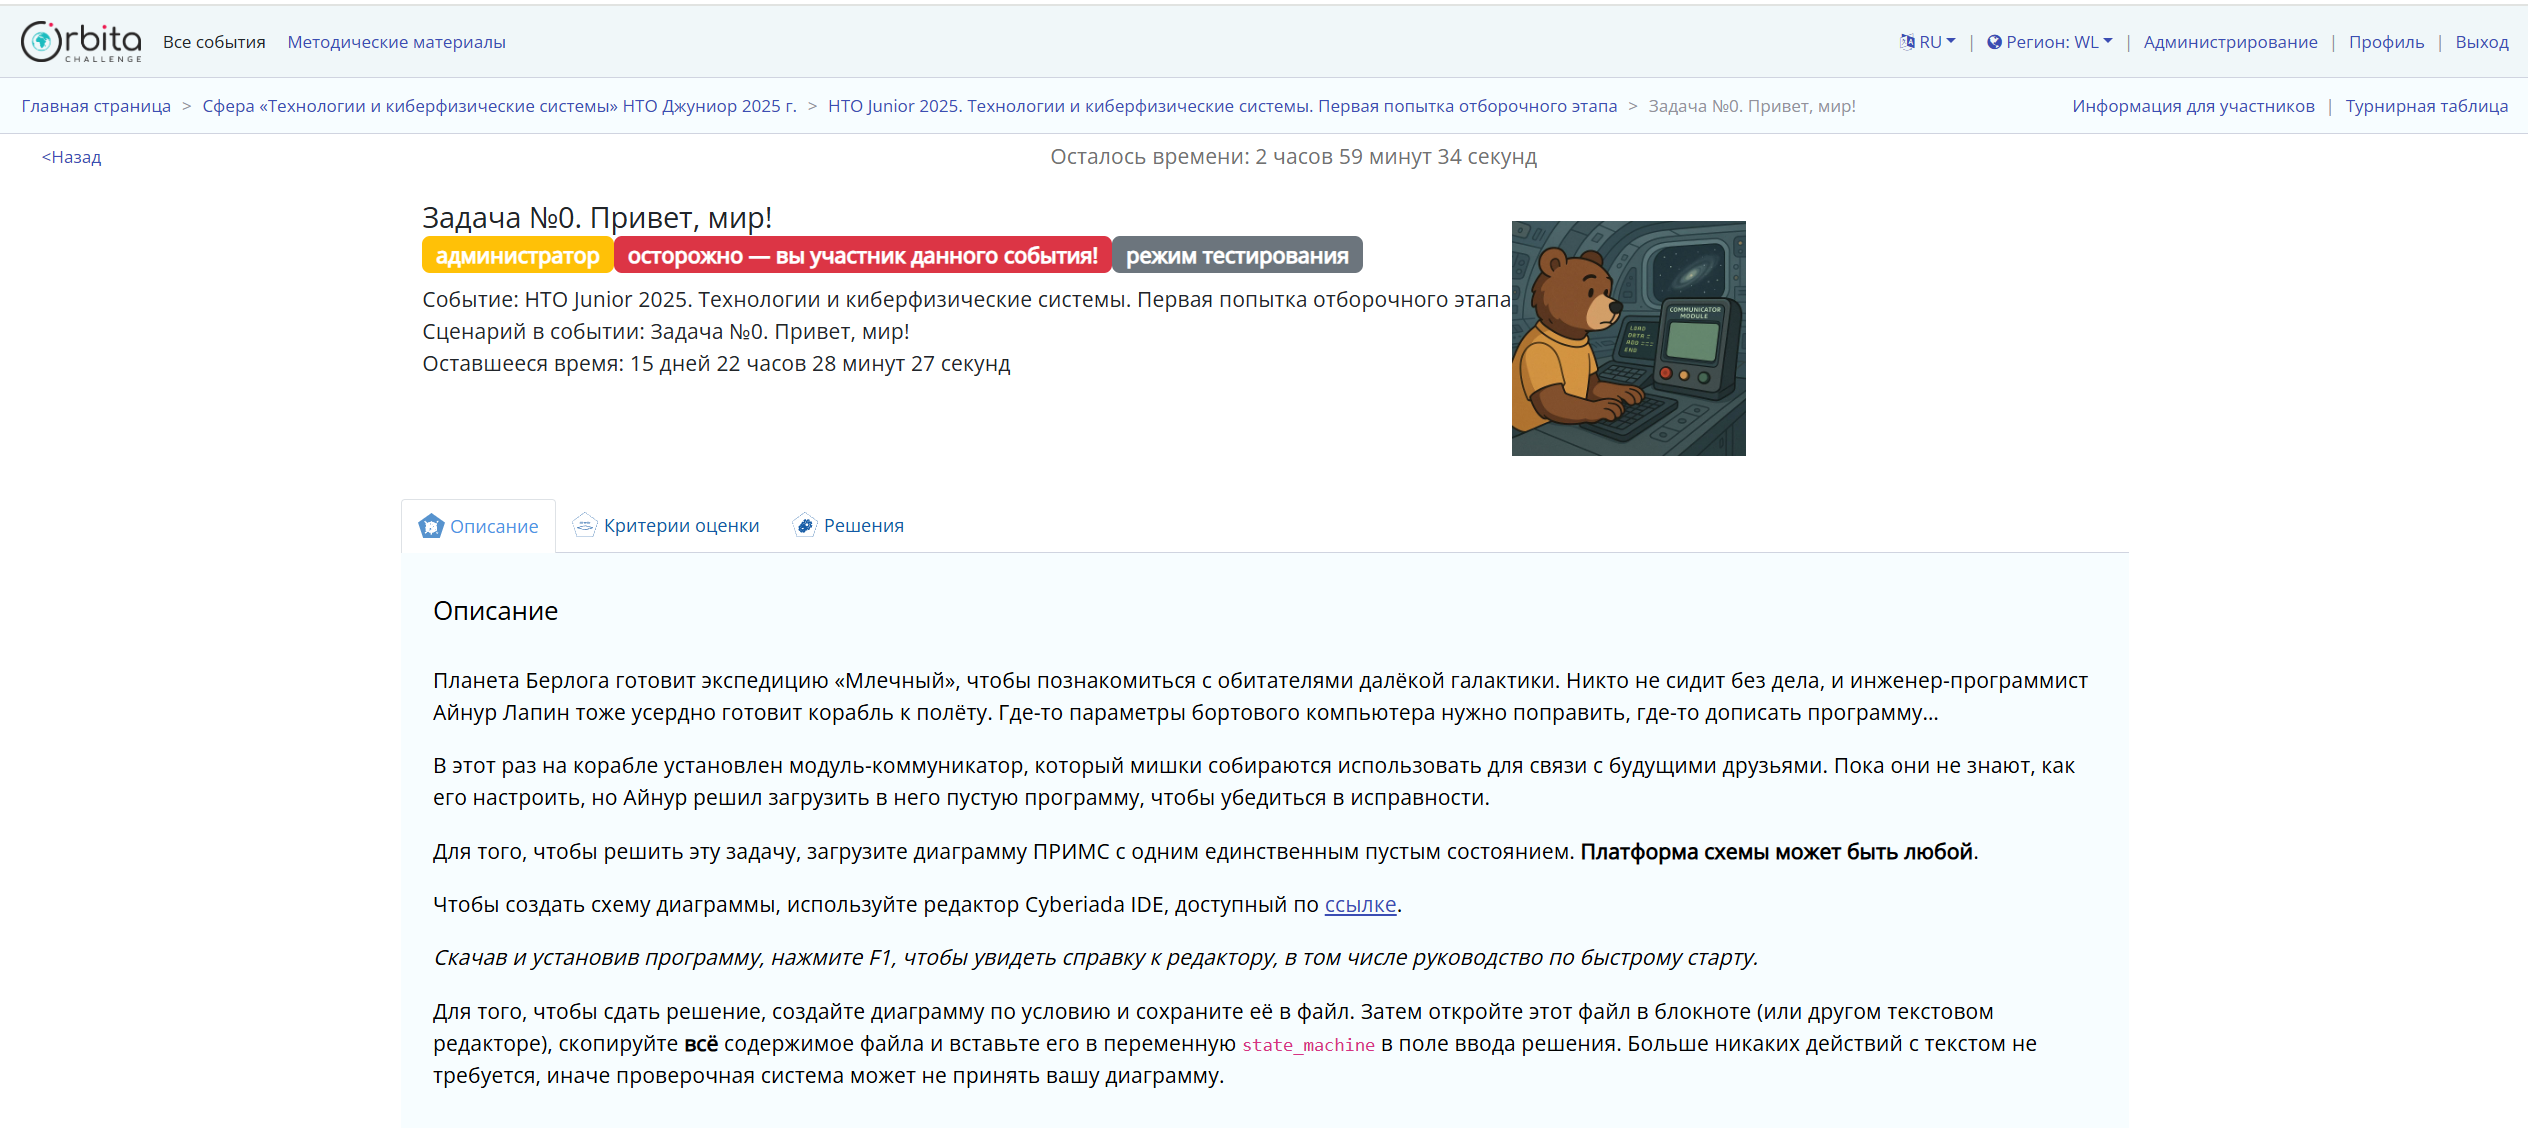This screenshot has width=2528, height=1130.
Task: Click the bear programmer task image
Action: tap(1628, 338)
